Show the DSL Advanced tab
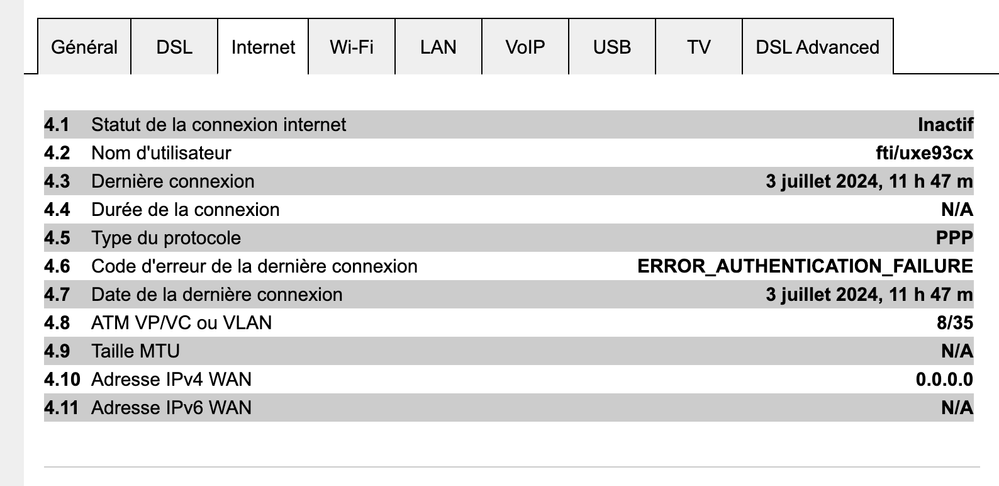The height and width of the screenshot is (486, 999). [x=817, y=47]
